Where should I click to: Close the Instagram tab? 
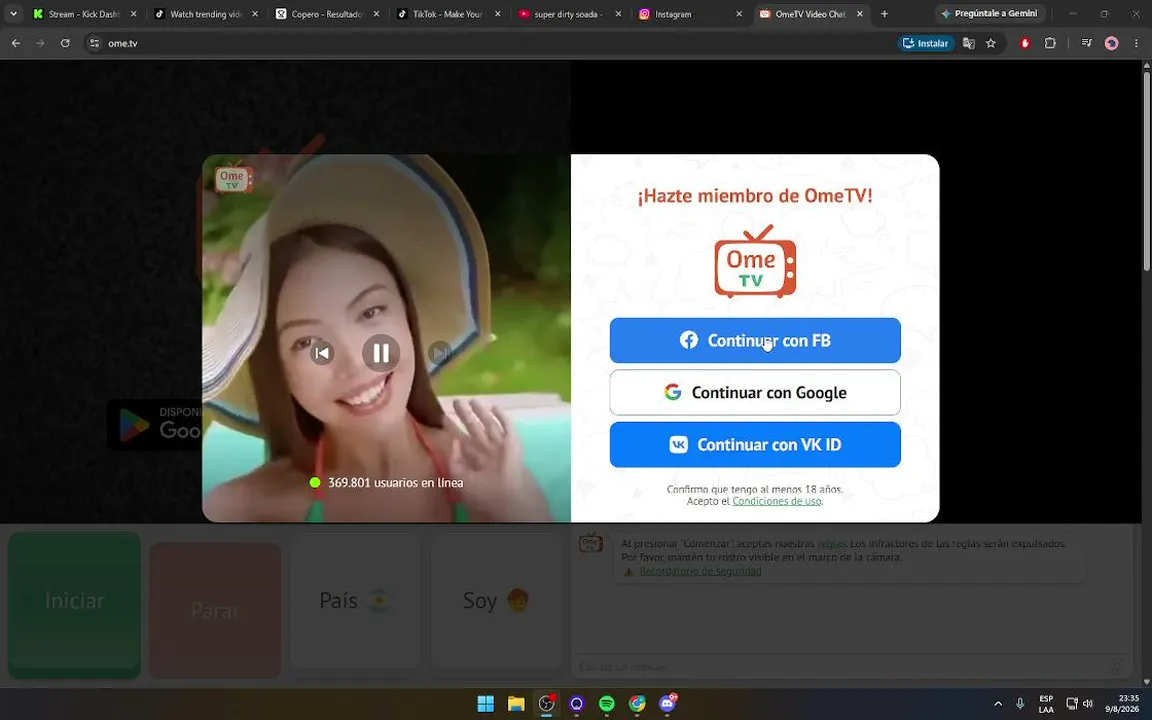(x=739, y=14)
